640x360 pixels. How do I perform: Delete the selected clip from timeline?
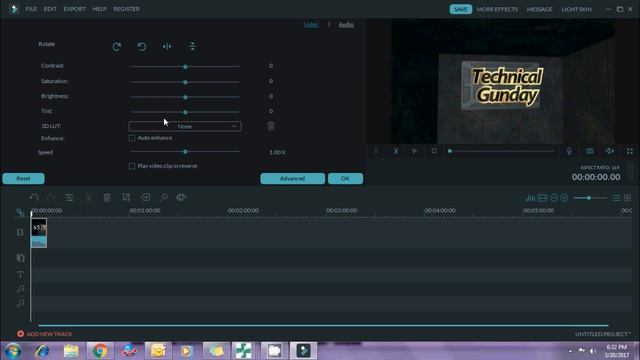(107, 198)
